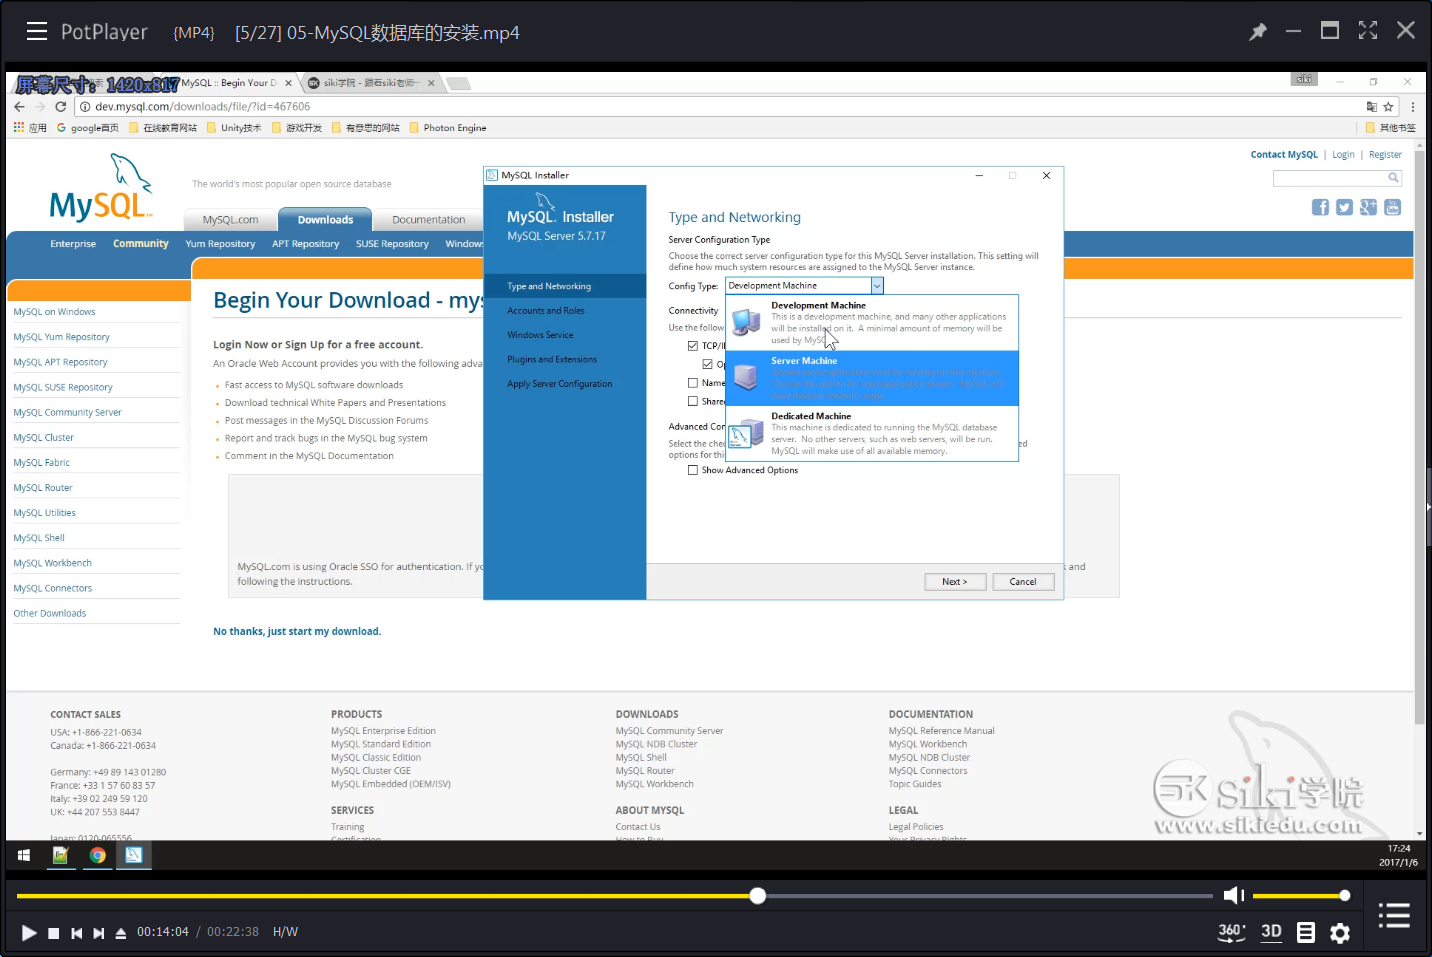Open MySQL Google Plus icon
The image size is (1432, 957).
[1368, 207]
